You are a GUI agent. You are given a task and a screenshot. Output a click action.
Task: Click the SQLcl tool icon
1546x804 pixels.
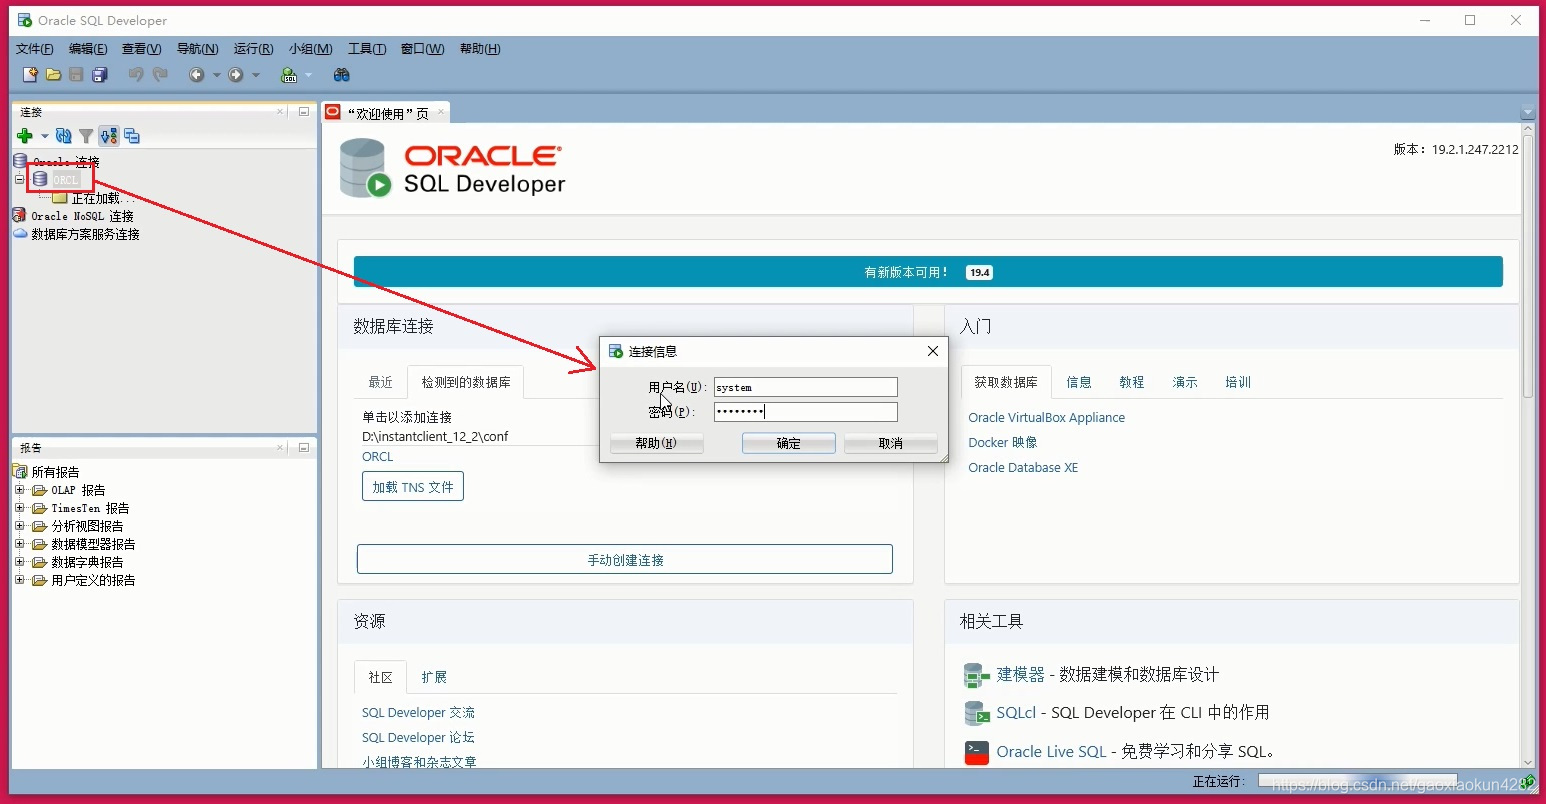click(x=976, y=713)
